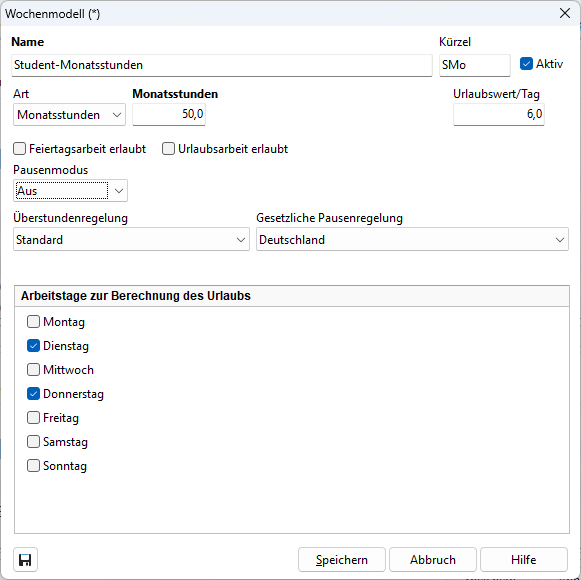The width and height of the screenshot is (581, 580).
Task: Focus the Name field Student-Monatsstunden
Action: [222, 65]
